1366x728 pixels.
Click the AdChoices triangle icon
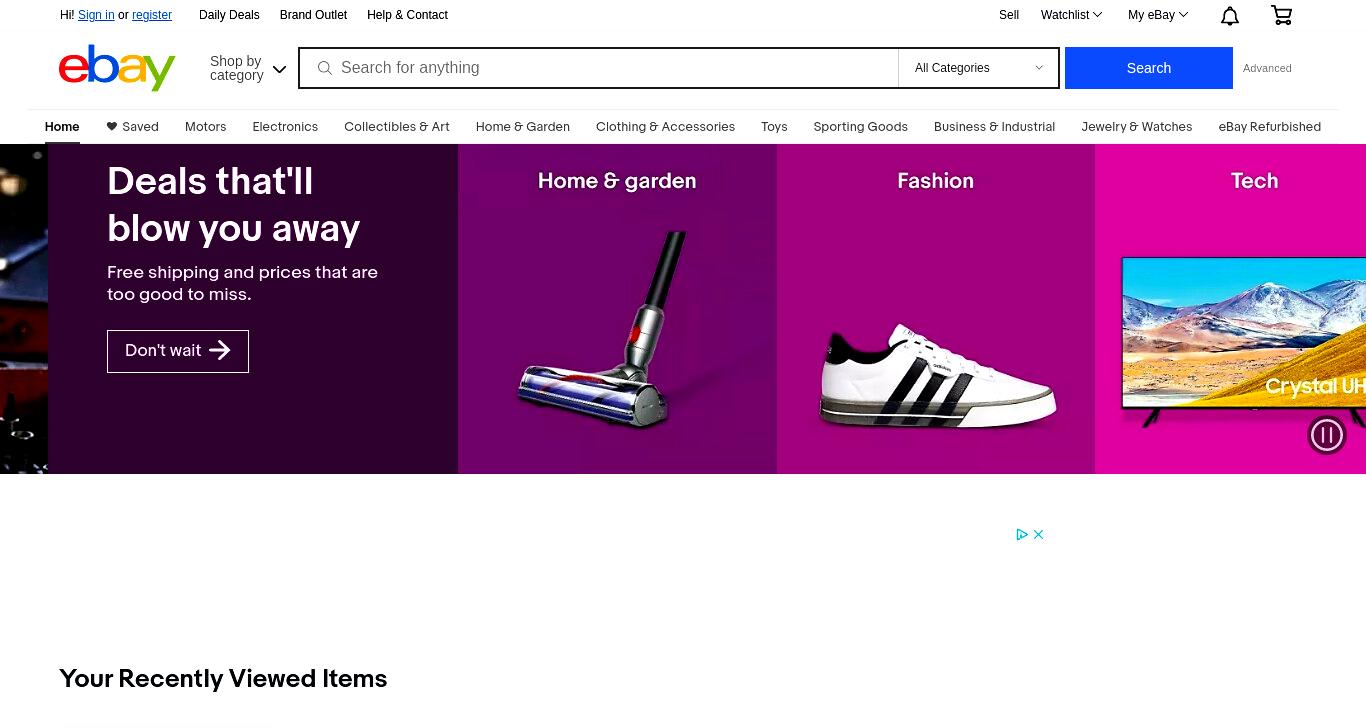click(1022, 534)
